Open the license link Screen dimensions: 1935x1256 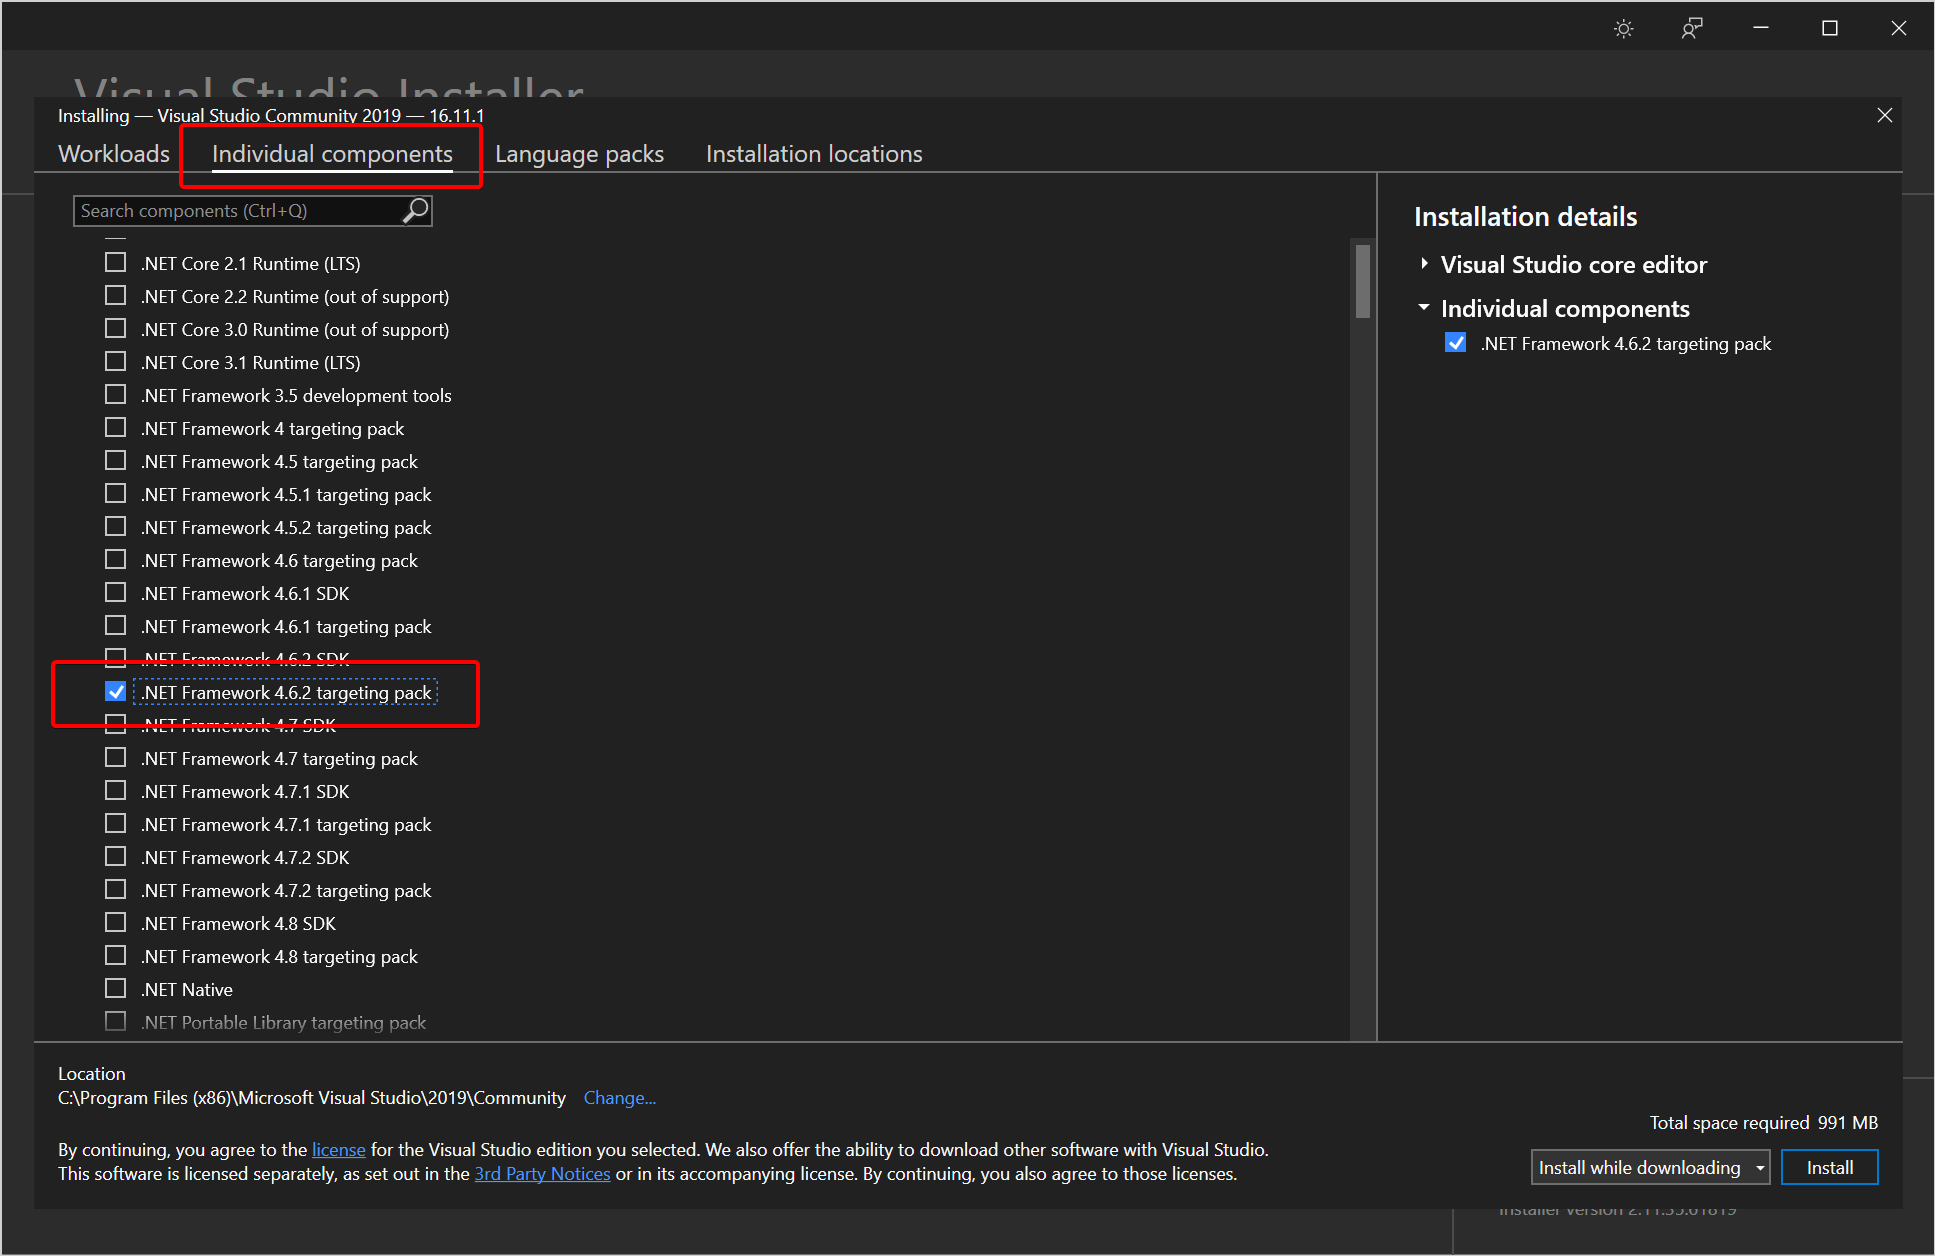point(339,1150)
